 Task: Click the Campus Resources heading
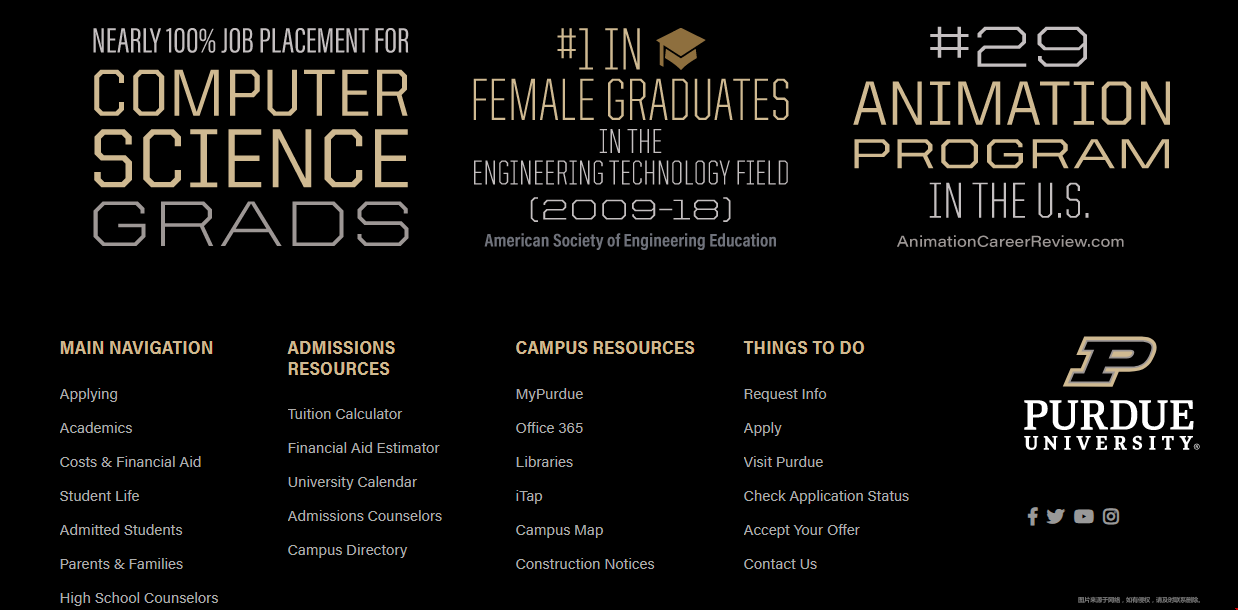605,348
